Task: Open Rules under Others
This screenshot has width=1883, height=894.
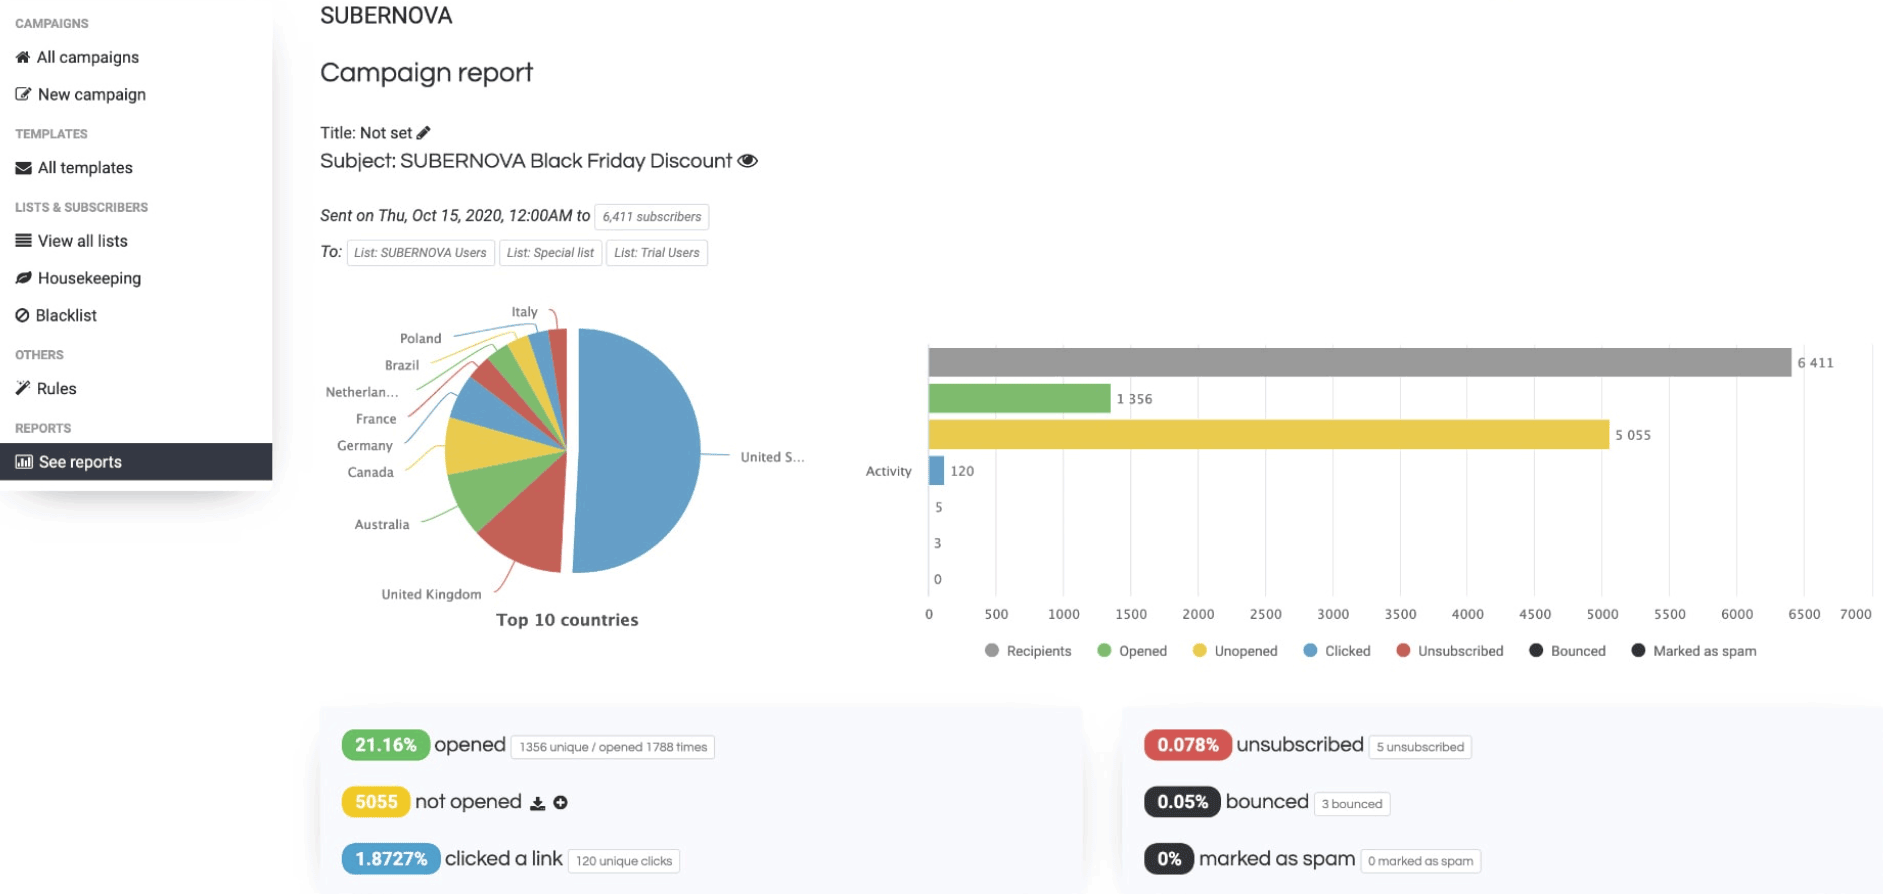Action: pyautogui.click(x=46, y=389)
